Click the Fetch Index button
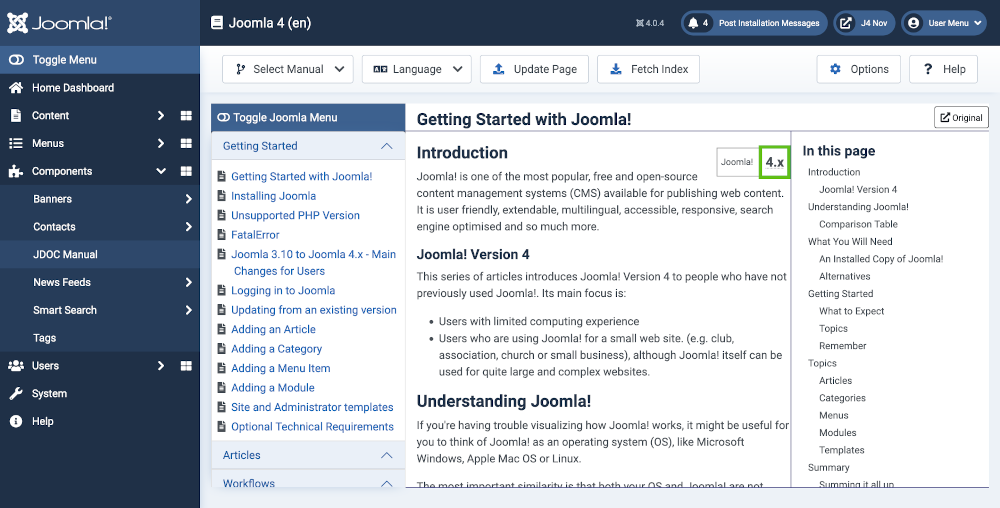The image size is (1000, 508). pos(648,69)
